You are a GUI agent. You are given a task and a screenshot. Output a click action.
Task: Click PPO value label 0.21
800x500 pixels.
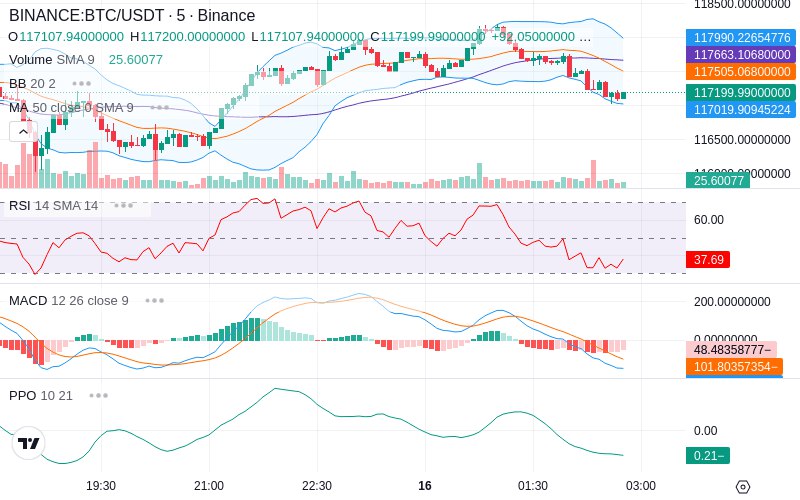[708, 455]
